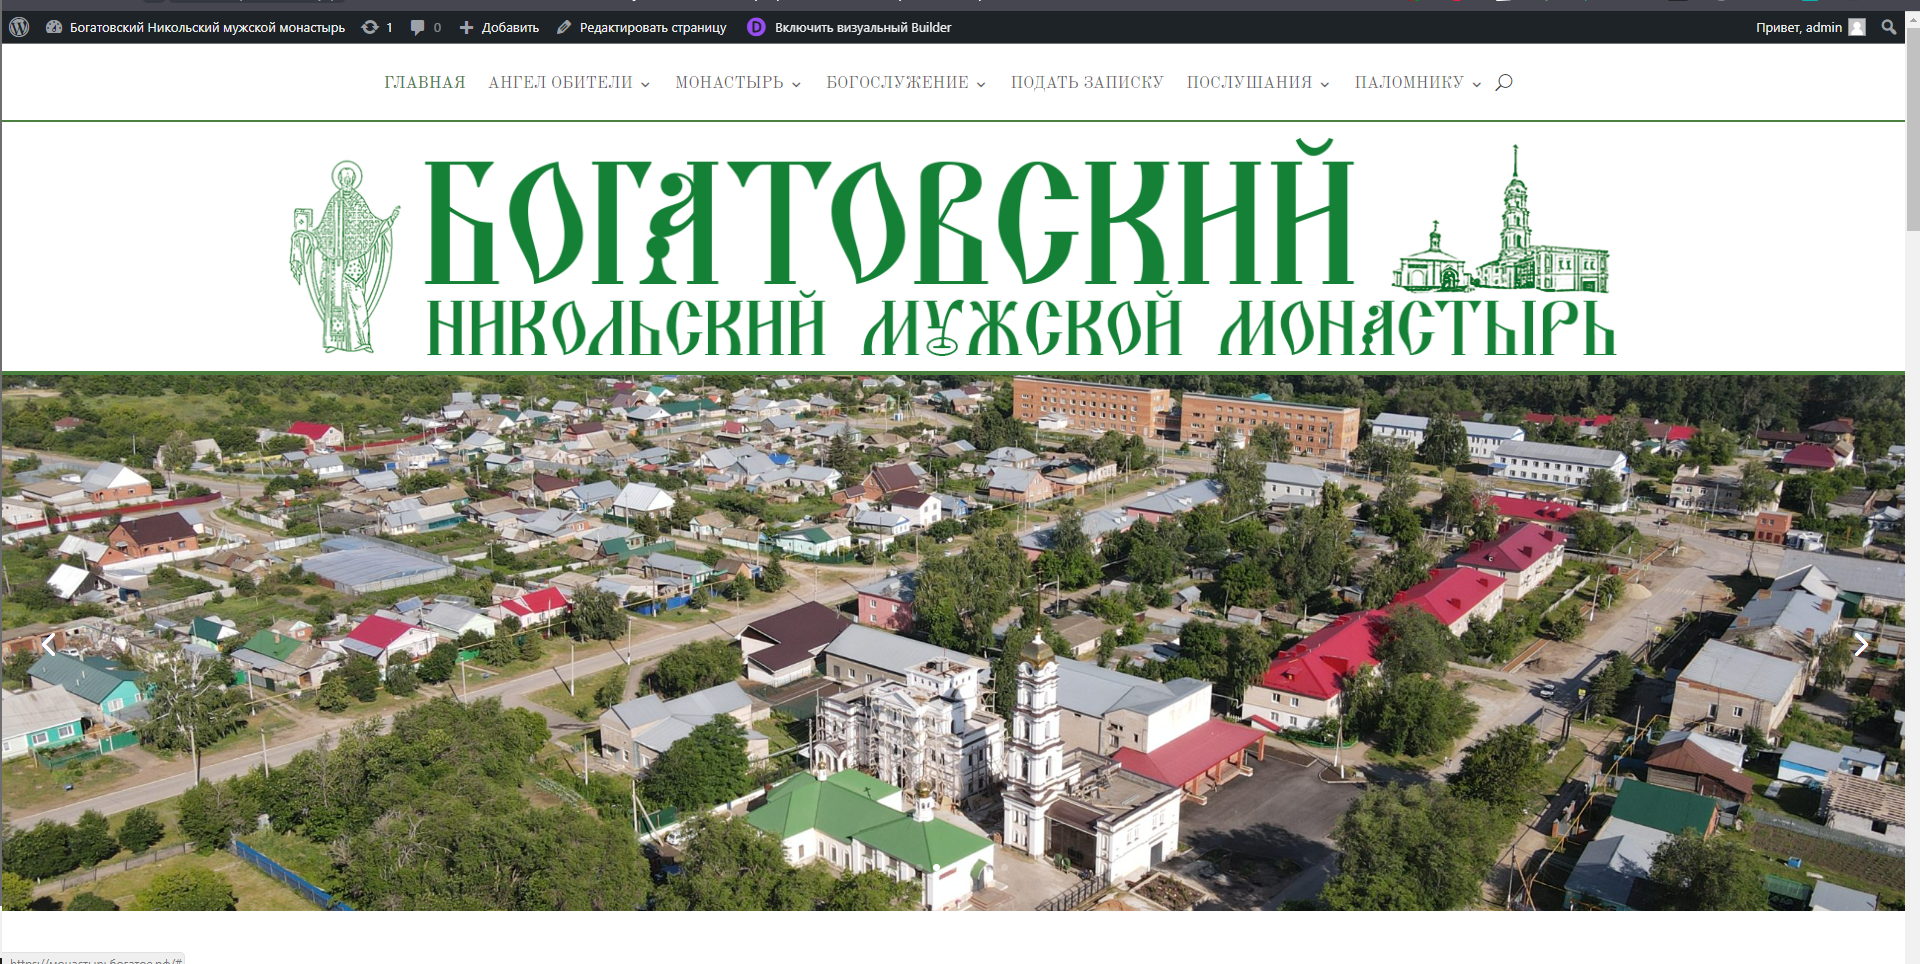The image size is (1920, 964).
Task: Expand the МОНАСТЫРЬ dropdown menu
Action: click(737, 83)
